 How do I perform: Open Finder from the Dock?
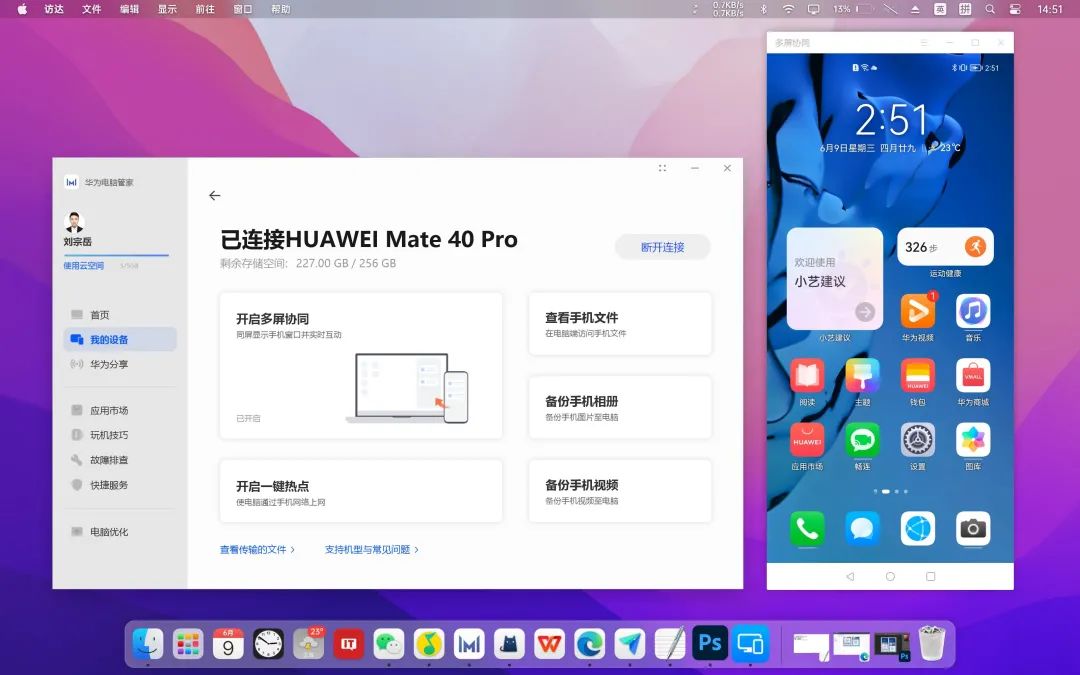tap(148, 644)
